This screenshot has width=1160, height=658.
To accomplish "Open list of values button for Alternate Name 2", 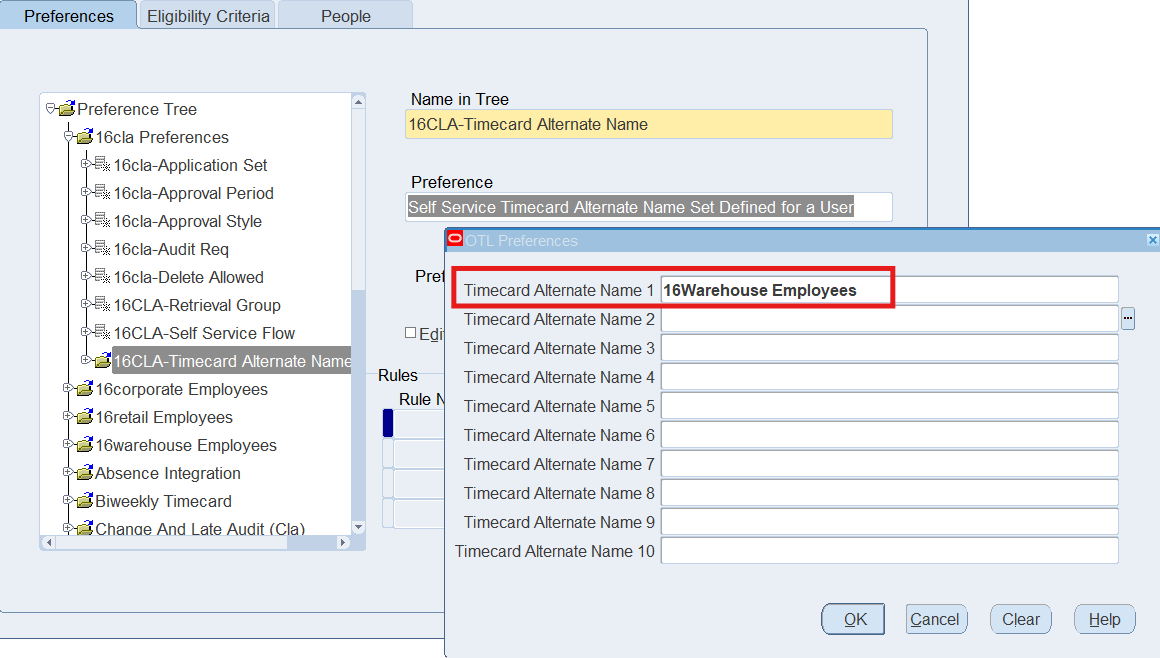I will pos(1128,319).
